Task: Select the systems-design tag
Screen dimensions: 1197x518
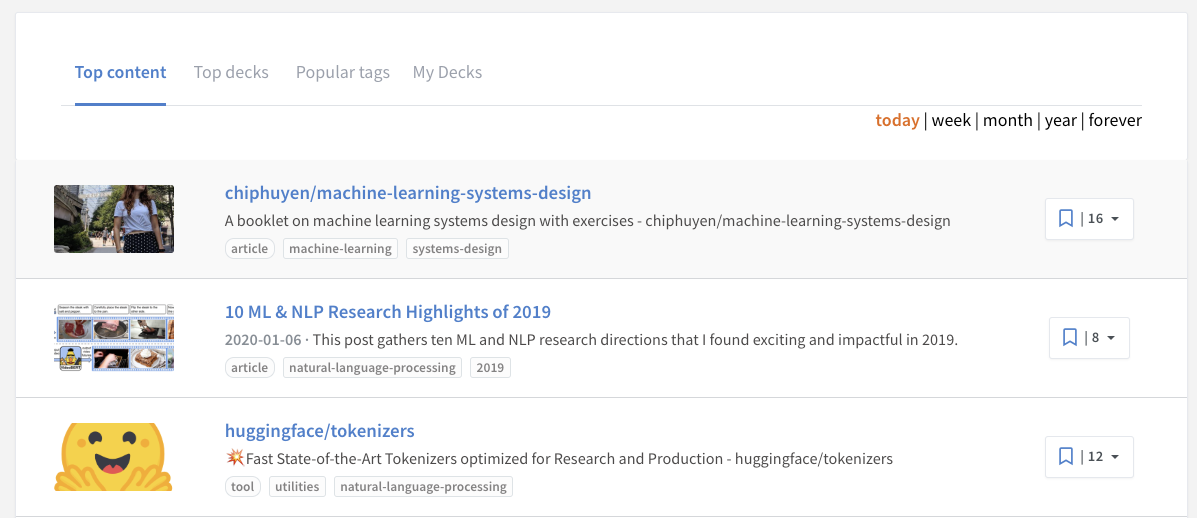Action: click(x=457, y=249)
